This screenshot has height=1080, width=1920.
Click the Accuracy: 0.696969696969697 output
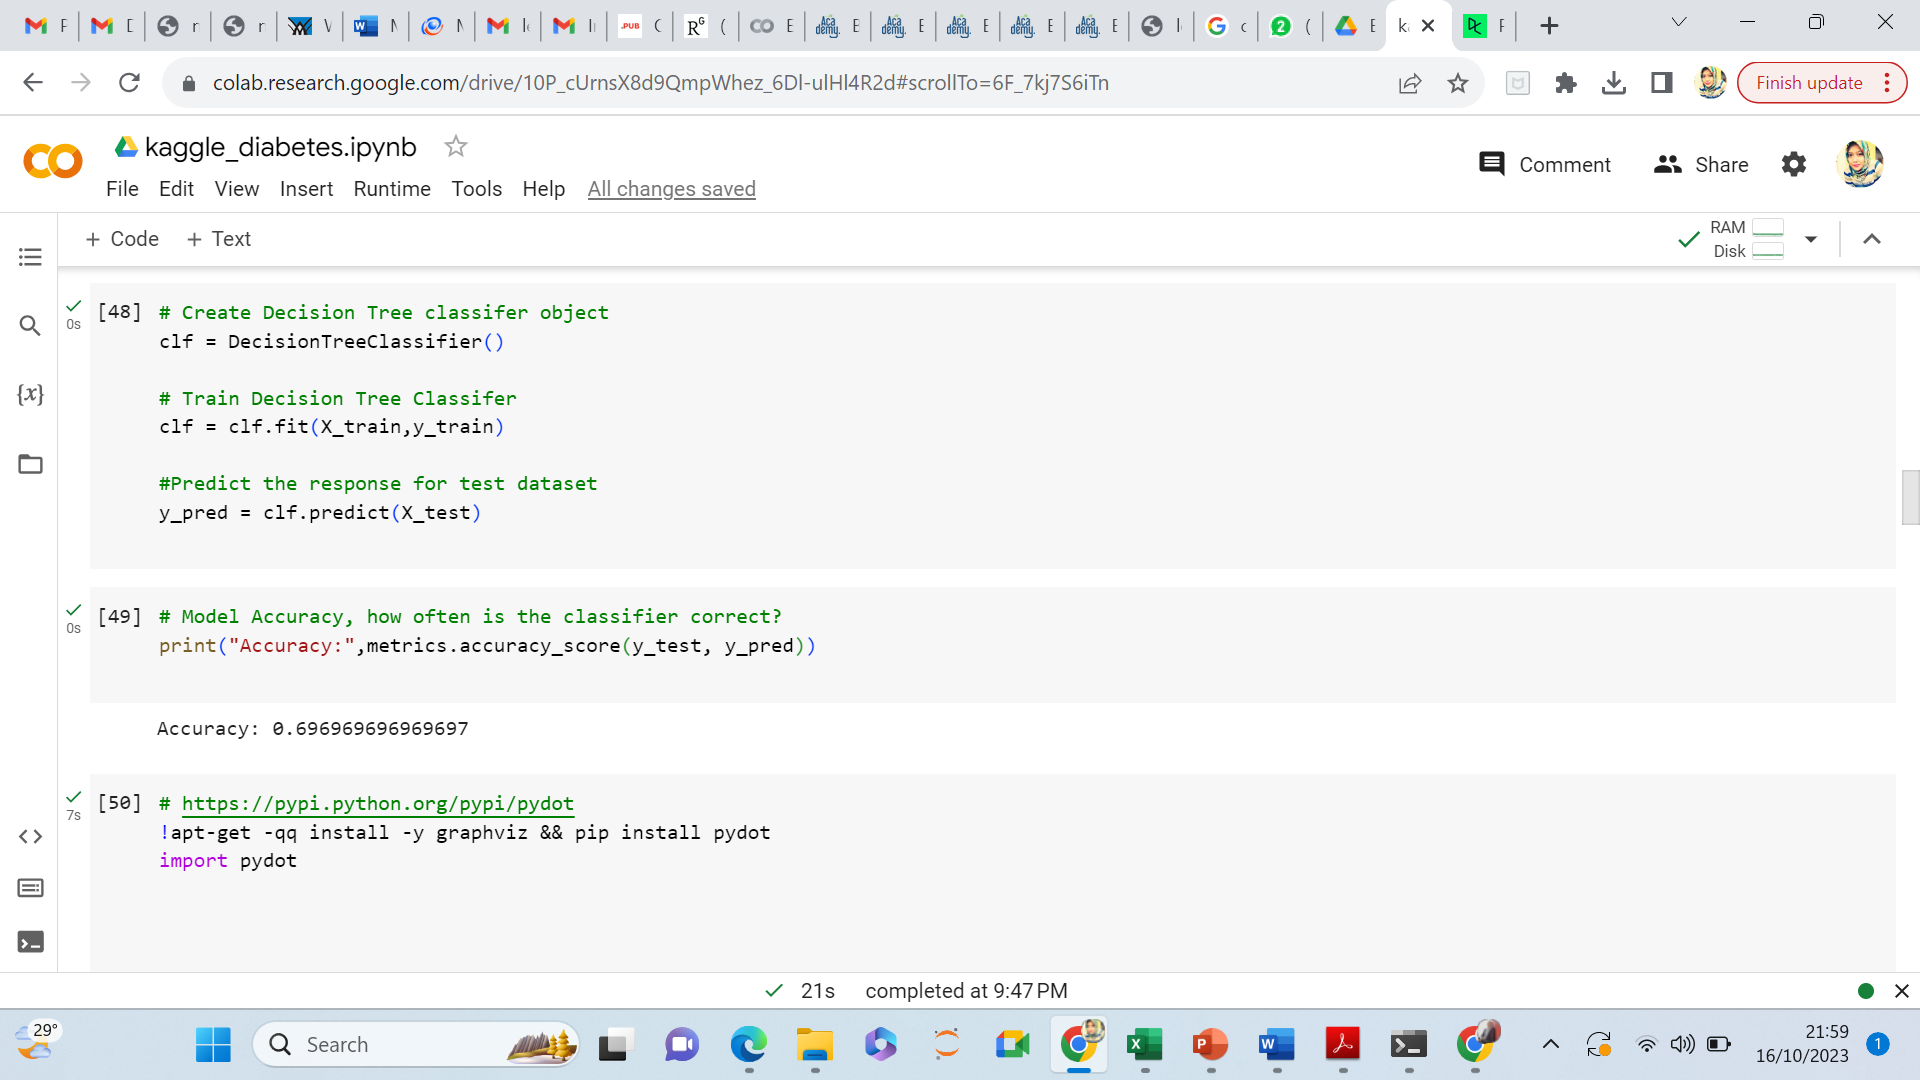pos(312,729)
